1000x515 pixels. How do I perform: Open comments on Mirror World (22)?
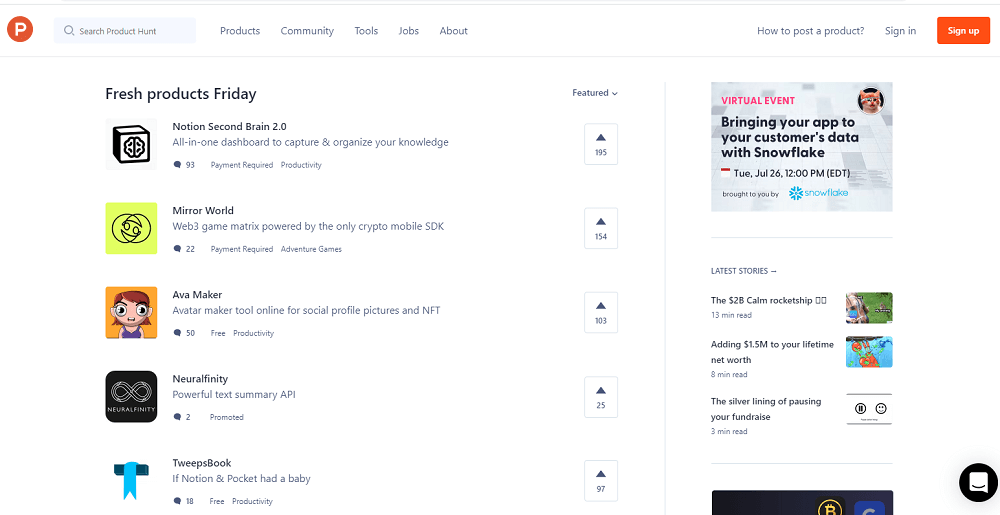184,249
